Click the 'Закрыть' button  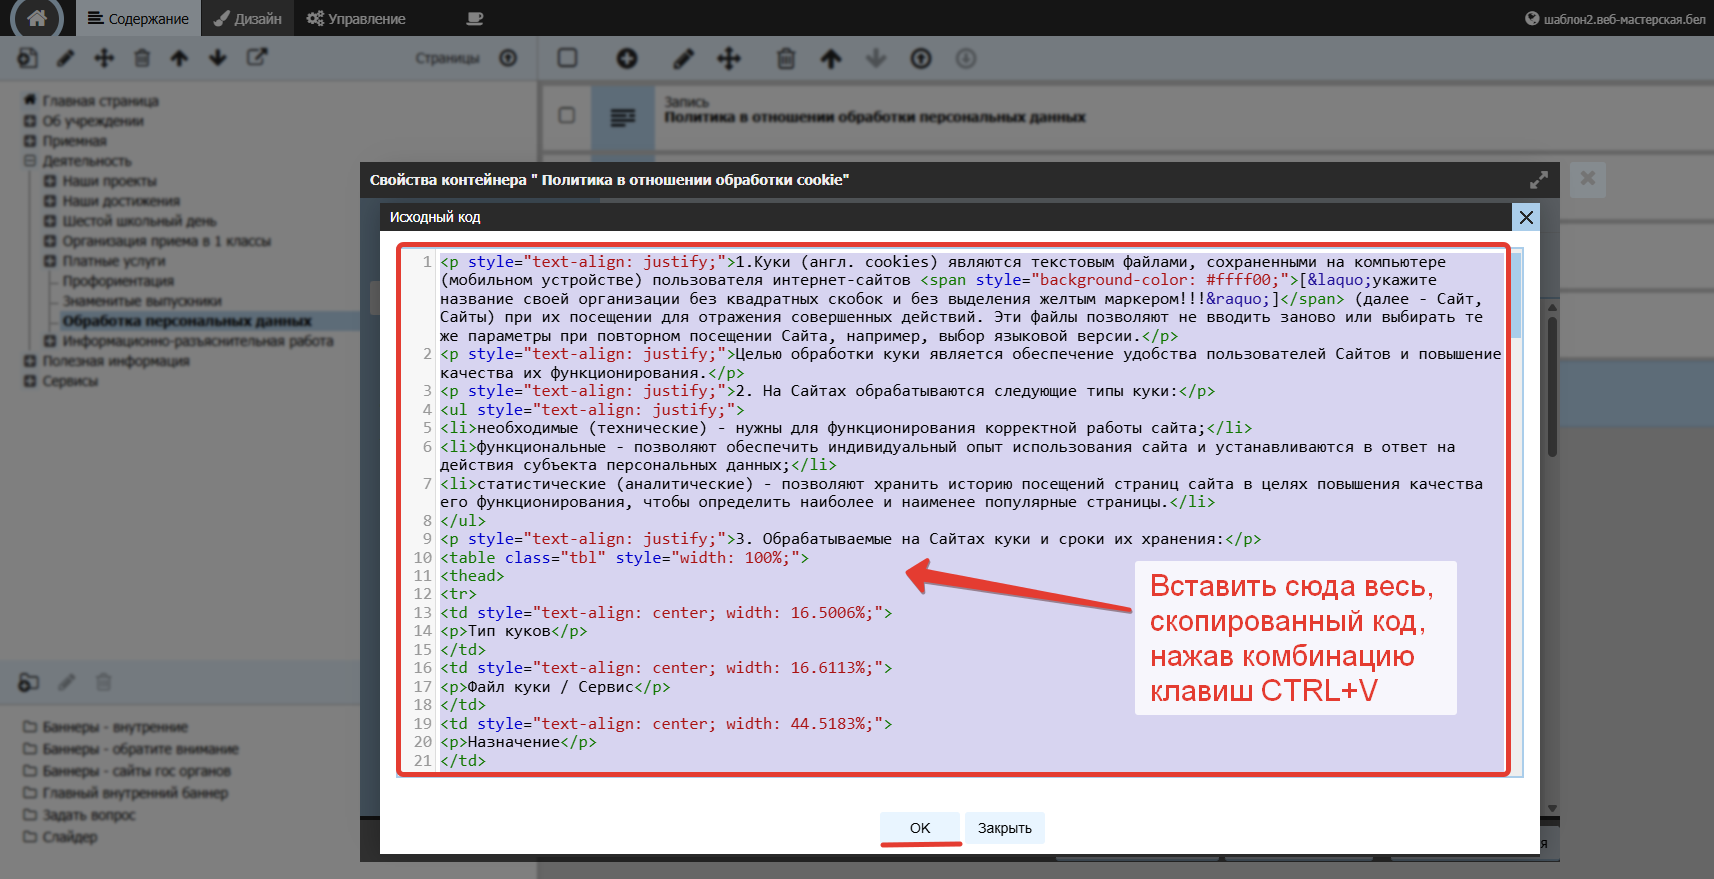(x=1004, y=828)
